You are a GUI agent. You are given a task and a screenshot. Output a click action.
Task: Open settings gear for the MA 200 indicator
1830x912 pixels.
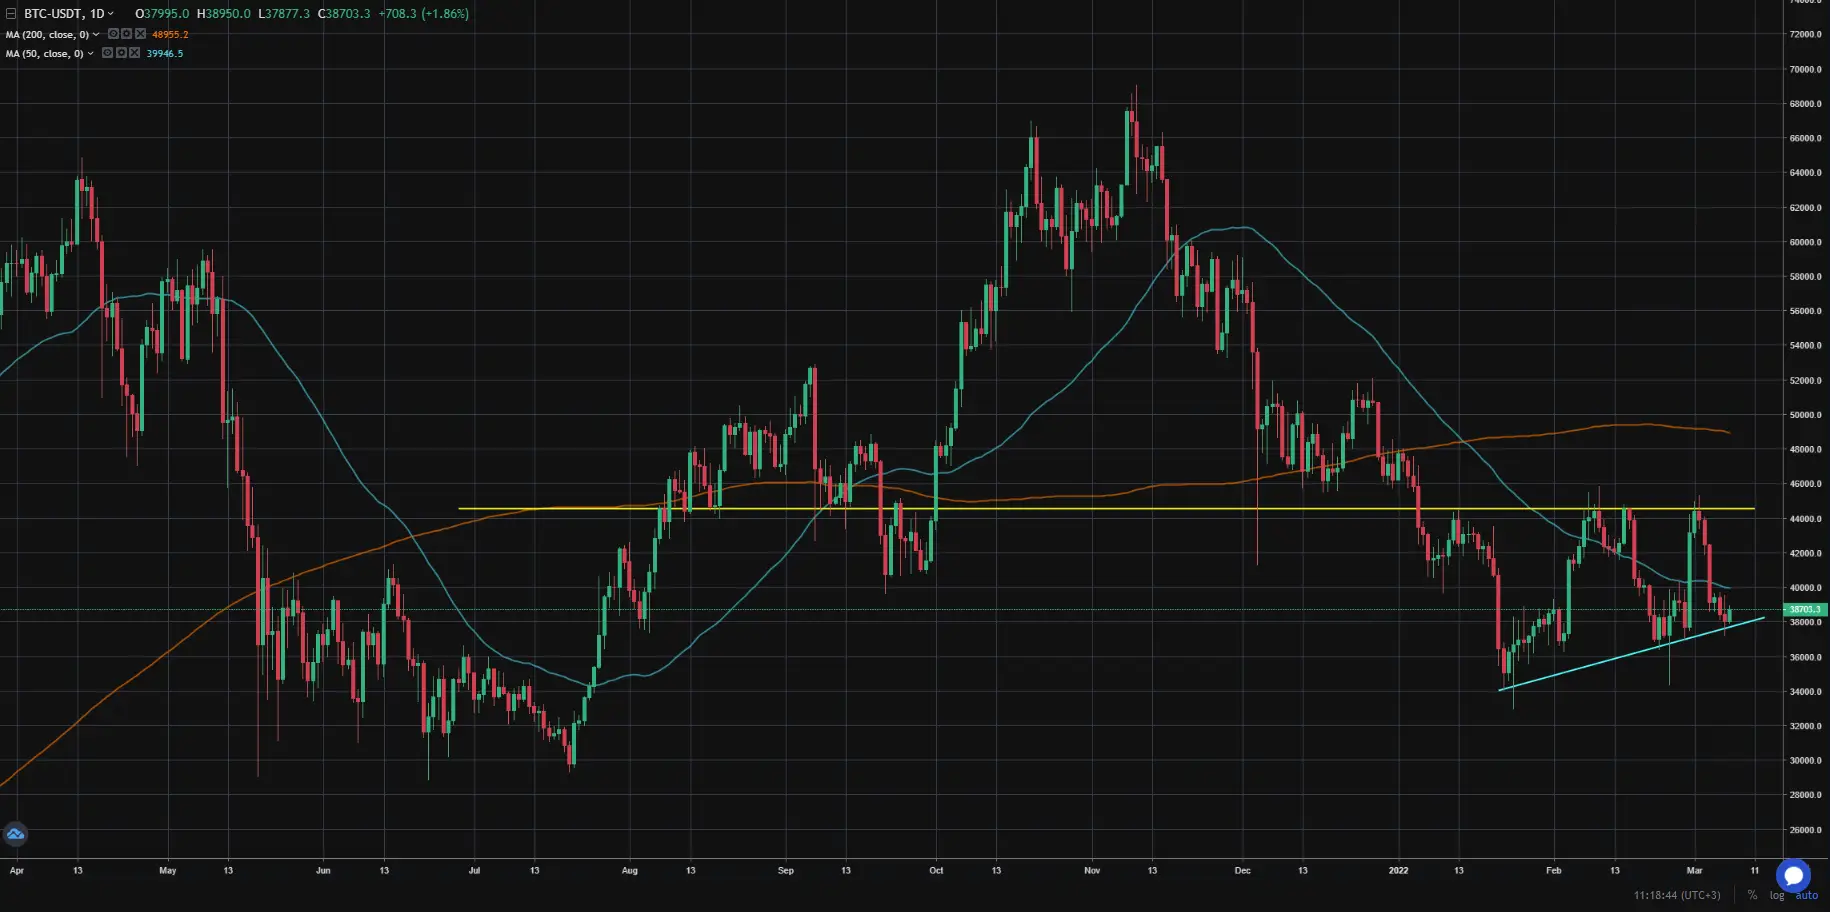pyautogui.click(x=126, y=34)
